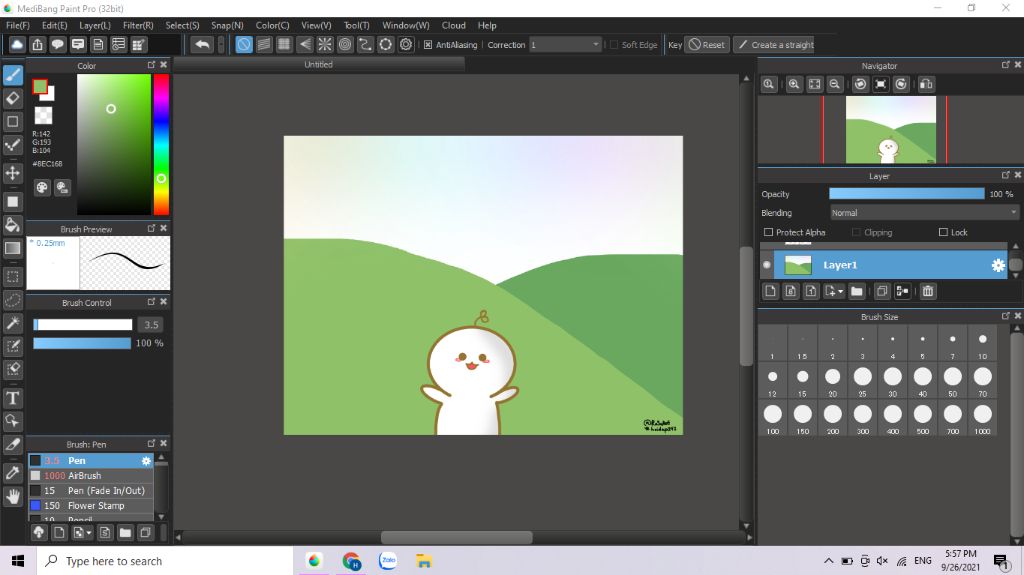Select the AirBrush brush from list
Viewport: 1024px width, 575px height.
pos(84,476)
